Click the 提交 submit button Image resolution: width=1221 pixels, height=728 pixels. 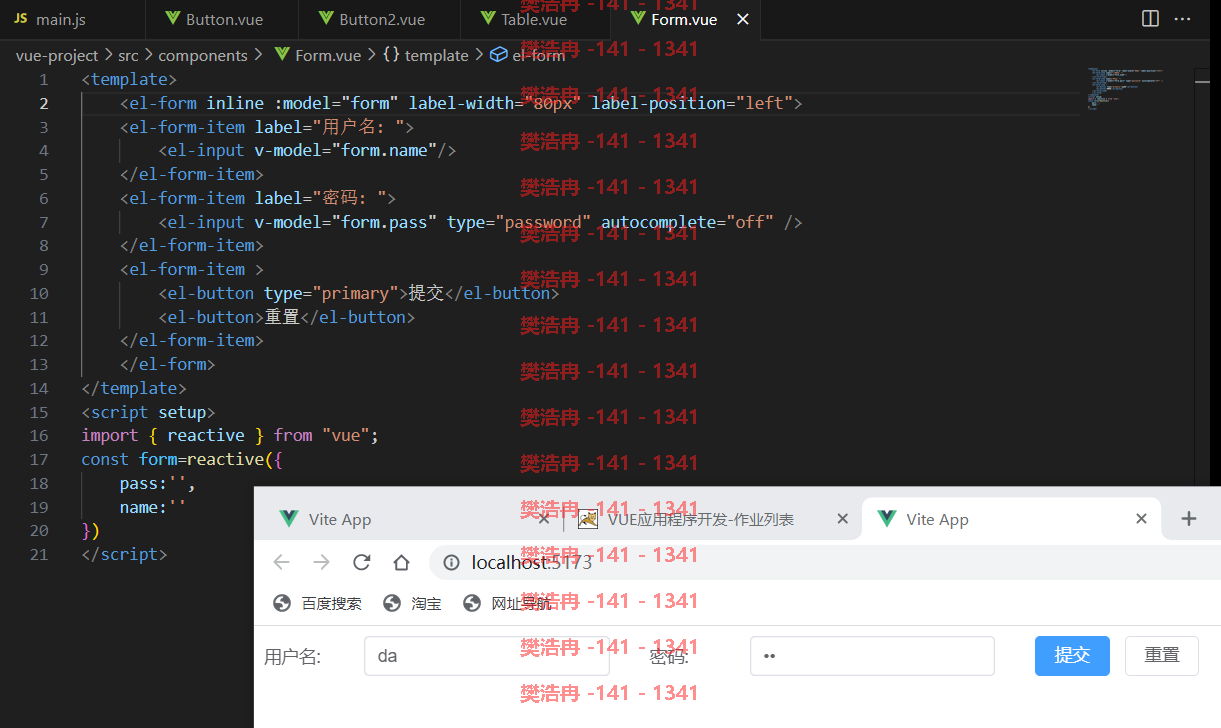pos(1072,655)
